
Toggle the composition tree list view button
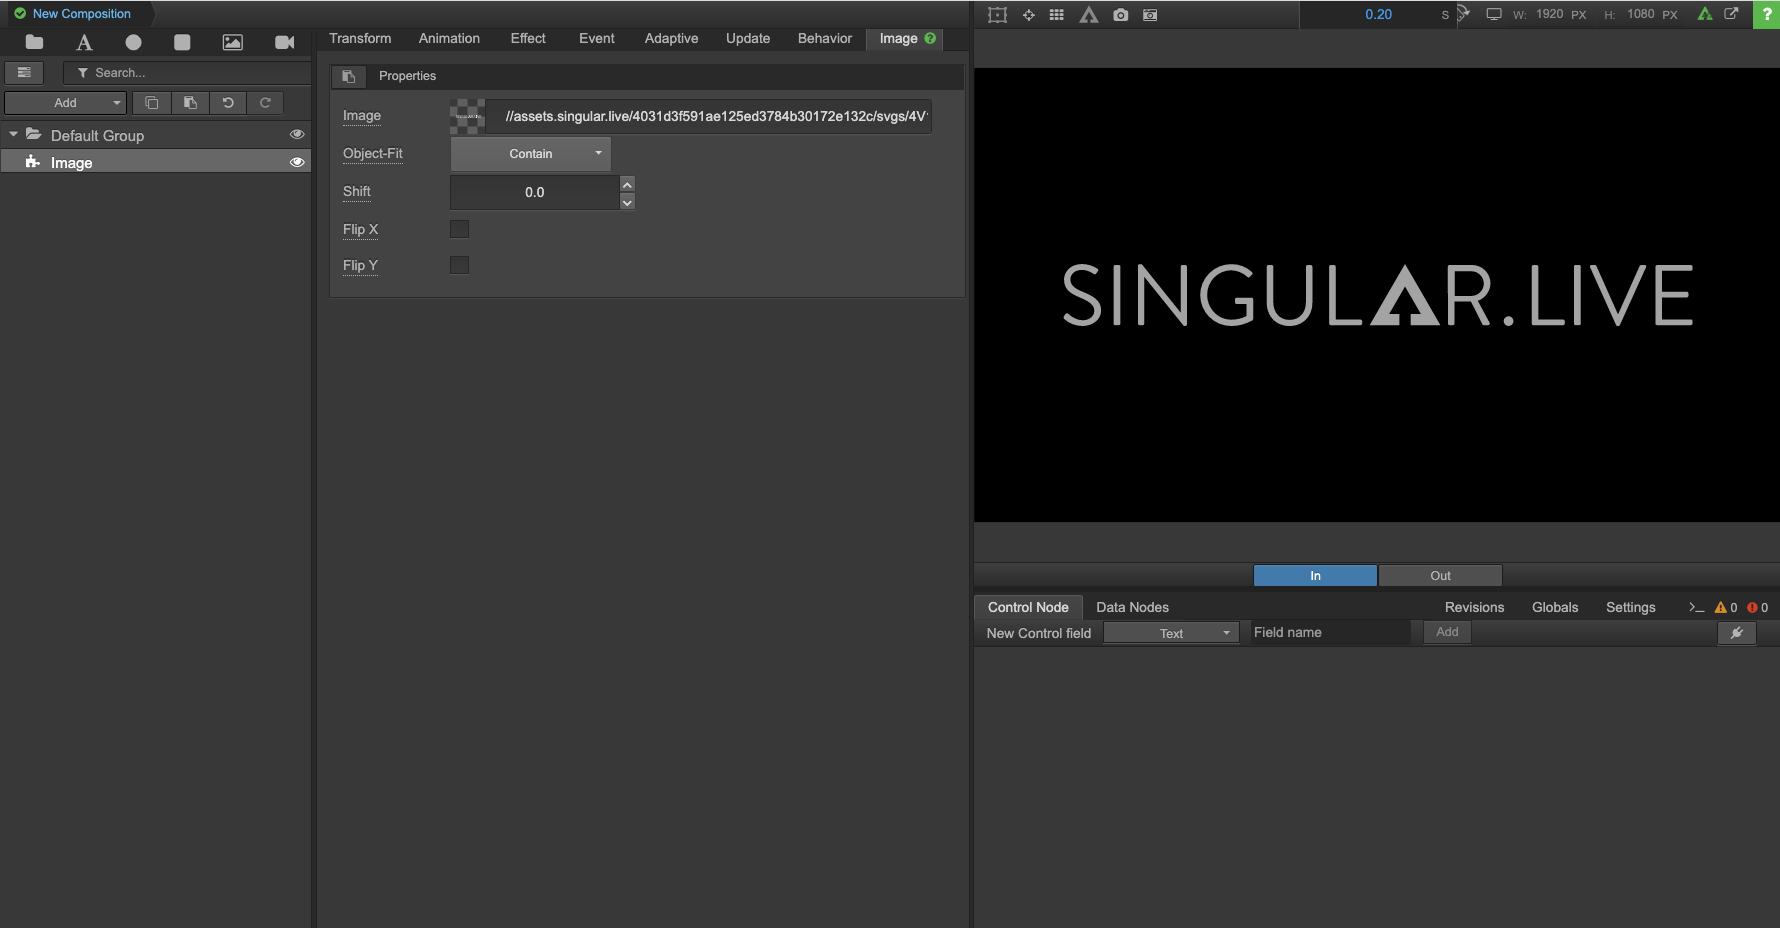coord(24,73)
